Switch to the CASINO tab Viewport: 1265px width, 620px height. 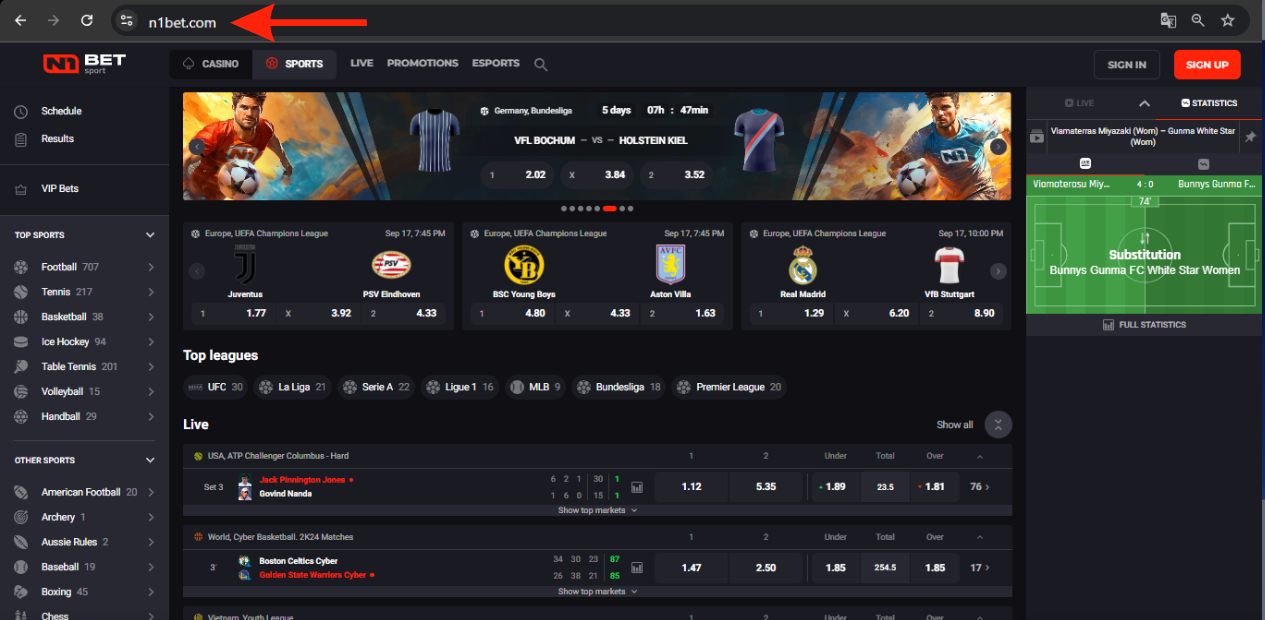pos(211,64)
